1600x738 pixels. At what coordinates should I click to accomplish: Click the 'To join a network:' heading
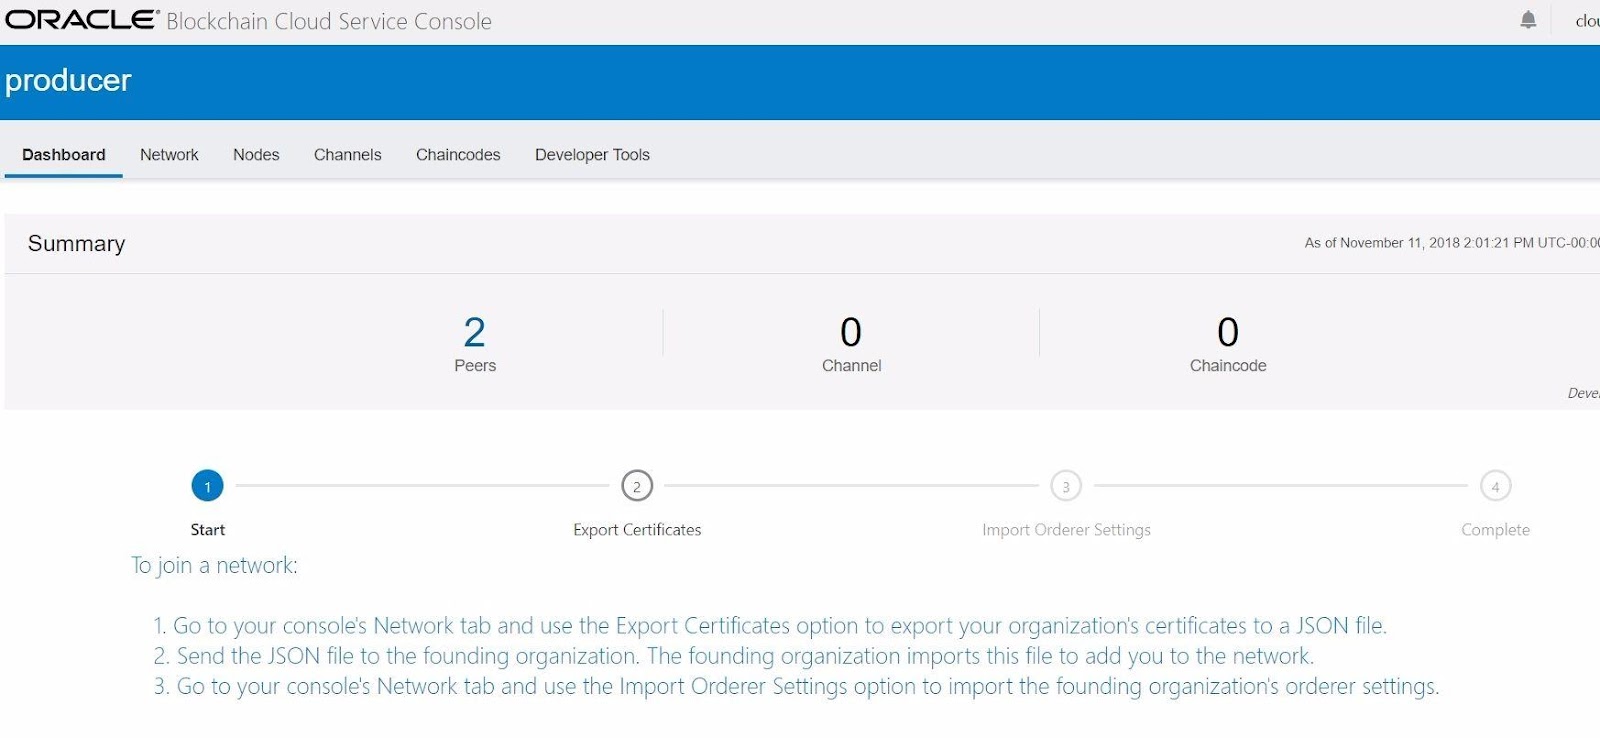click(214, 566)
